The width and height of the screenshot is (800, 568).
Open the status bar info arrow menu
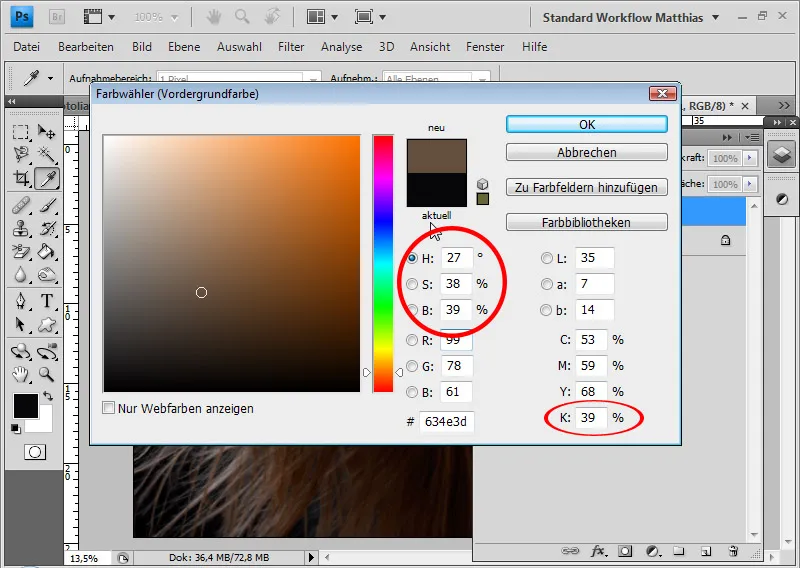pos(311,557)
